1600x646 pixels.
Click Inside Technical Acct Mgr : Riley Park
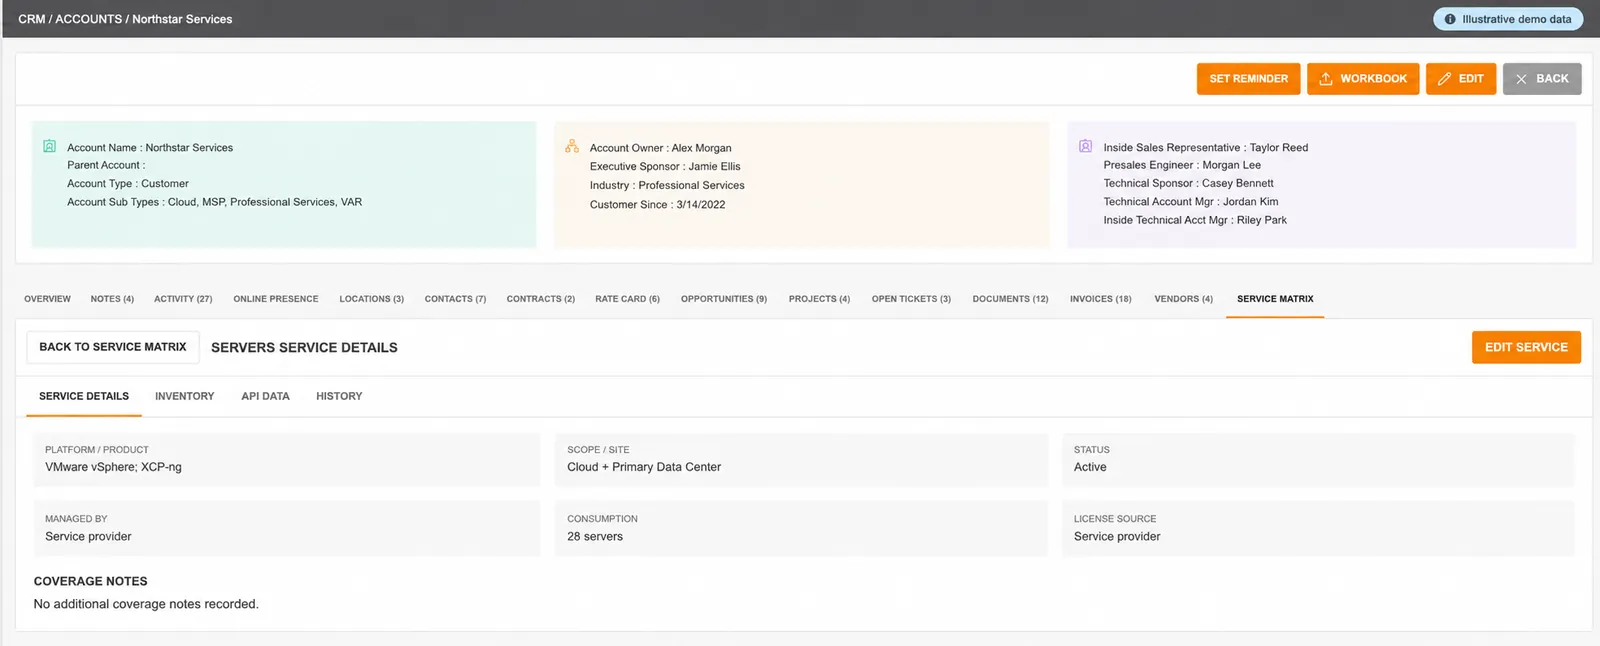[x=1195, y=220]
